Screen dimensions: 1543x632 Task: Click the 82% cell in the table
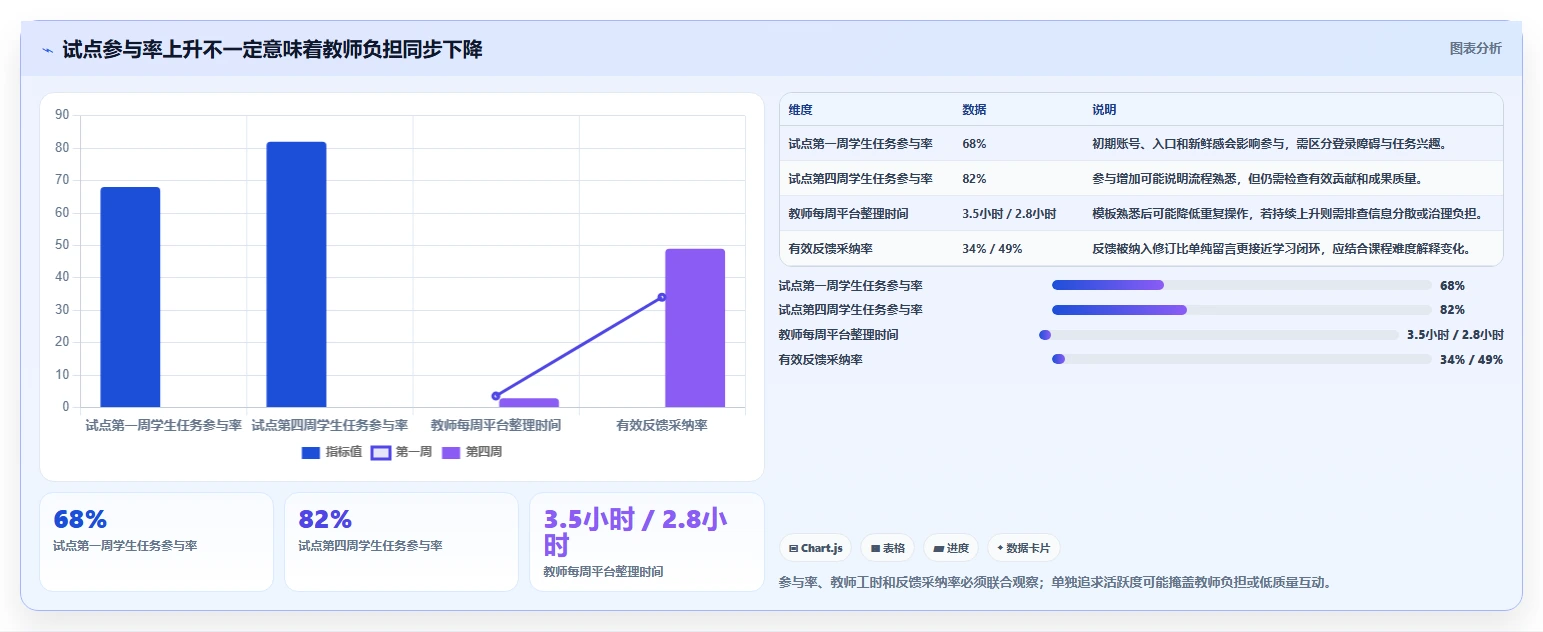point(974,179)
